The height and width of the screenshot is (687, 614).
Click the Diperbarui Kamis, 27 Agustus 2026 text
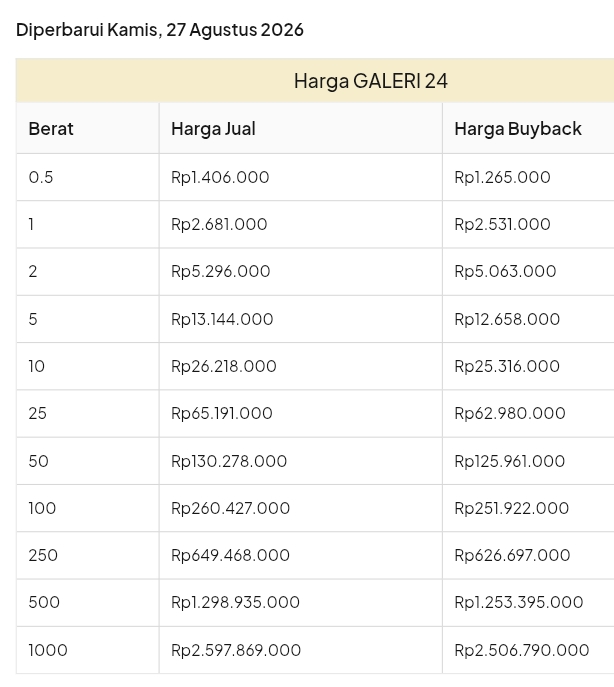coord(160,30)
